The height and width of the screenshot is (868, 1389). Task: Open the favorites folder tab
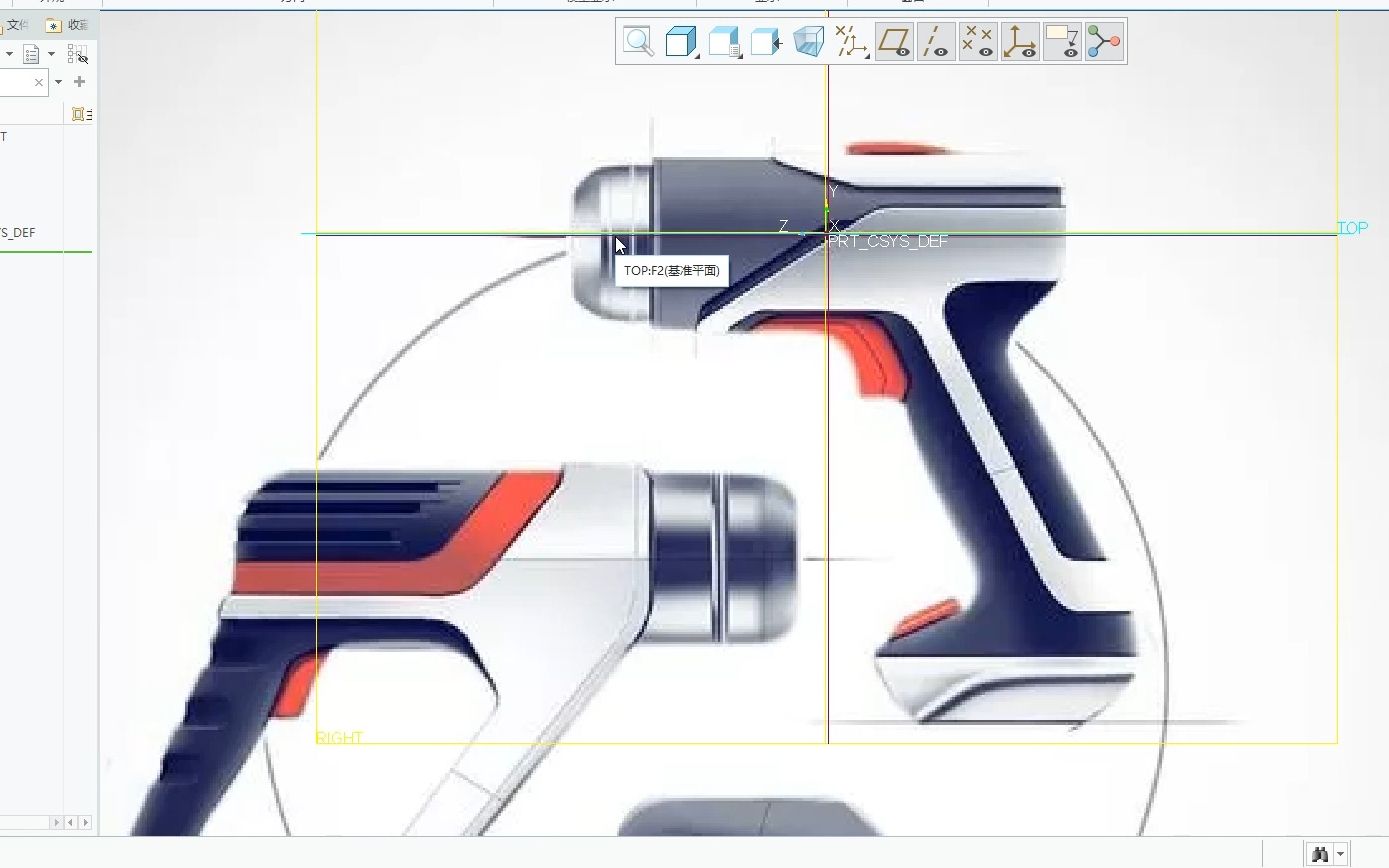pos(67,25)
